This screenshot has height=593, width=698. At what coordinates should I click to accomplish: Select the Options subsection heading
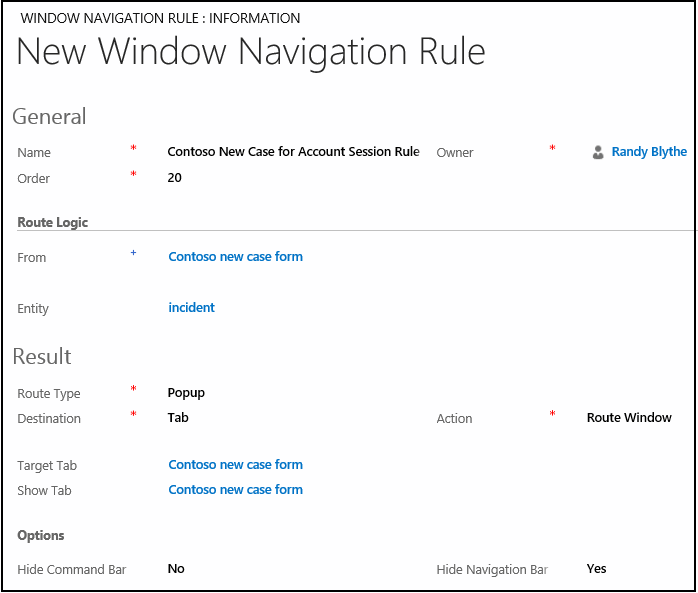[41, 536]
